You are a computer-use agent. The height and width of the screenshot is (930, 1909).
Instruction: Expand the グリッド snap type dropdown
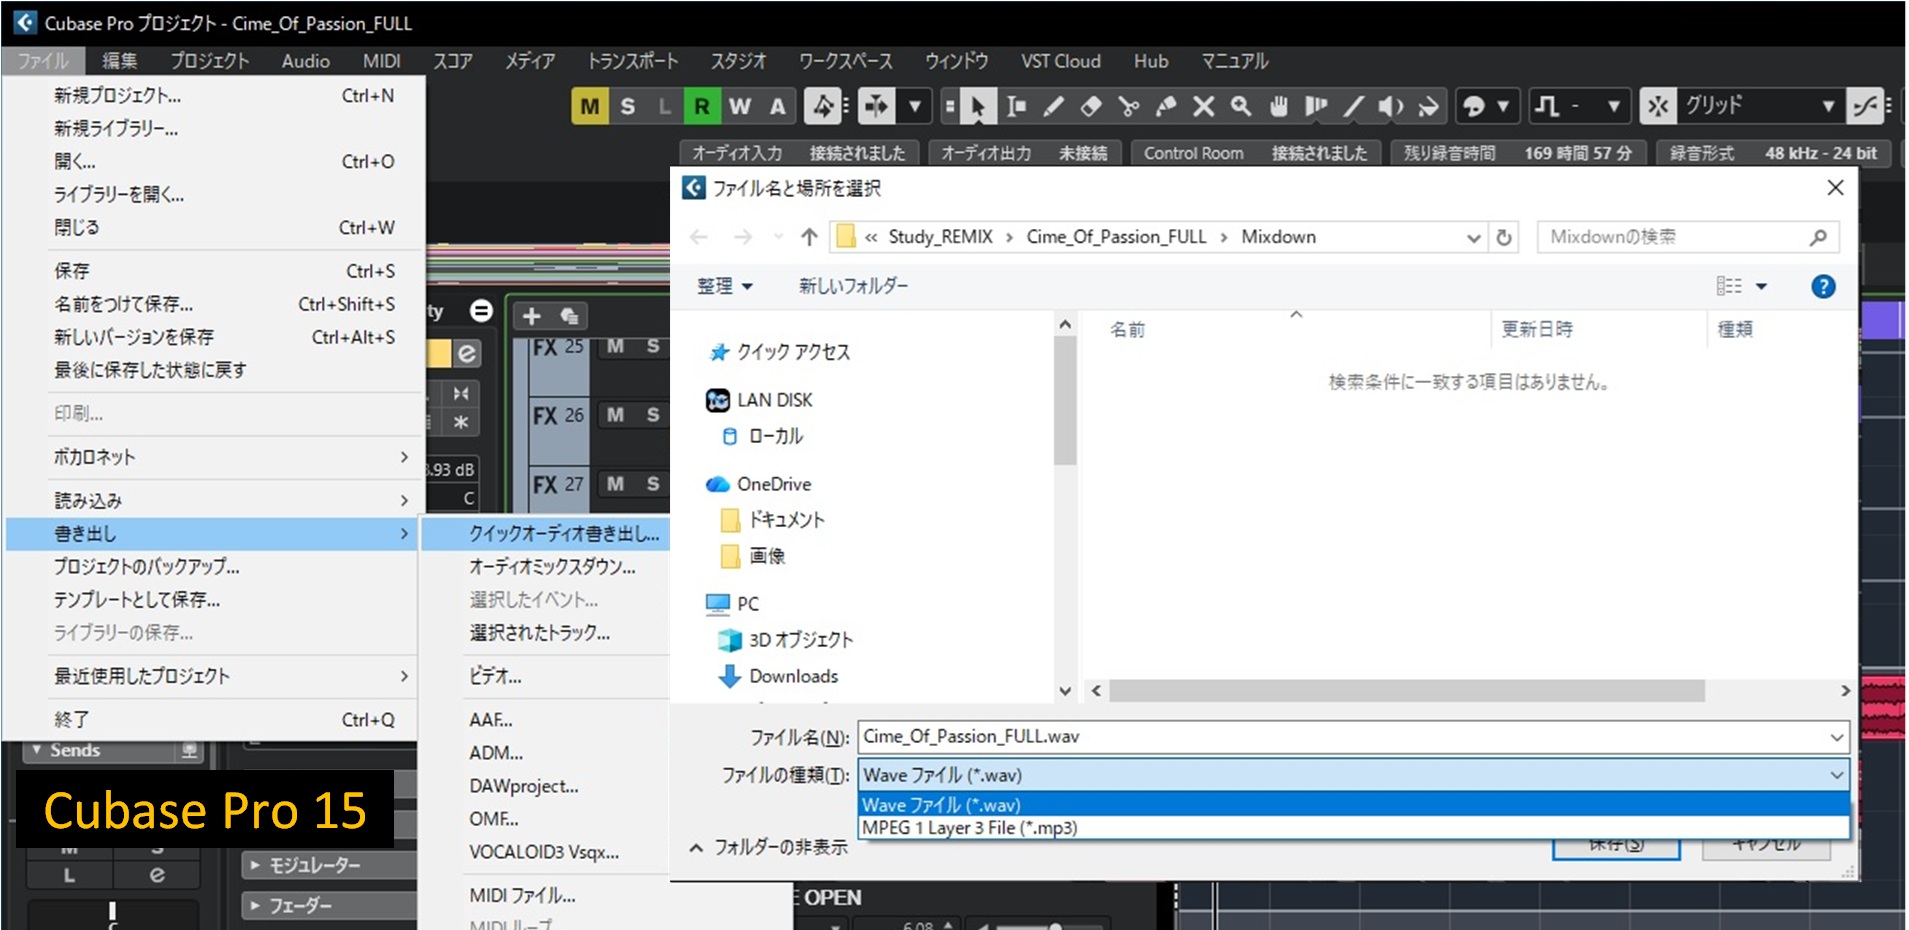(x=1828, y=106)
